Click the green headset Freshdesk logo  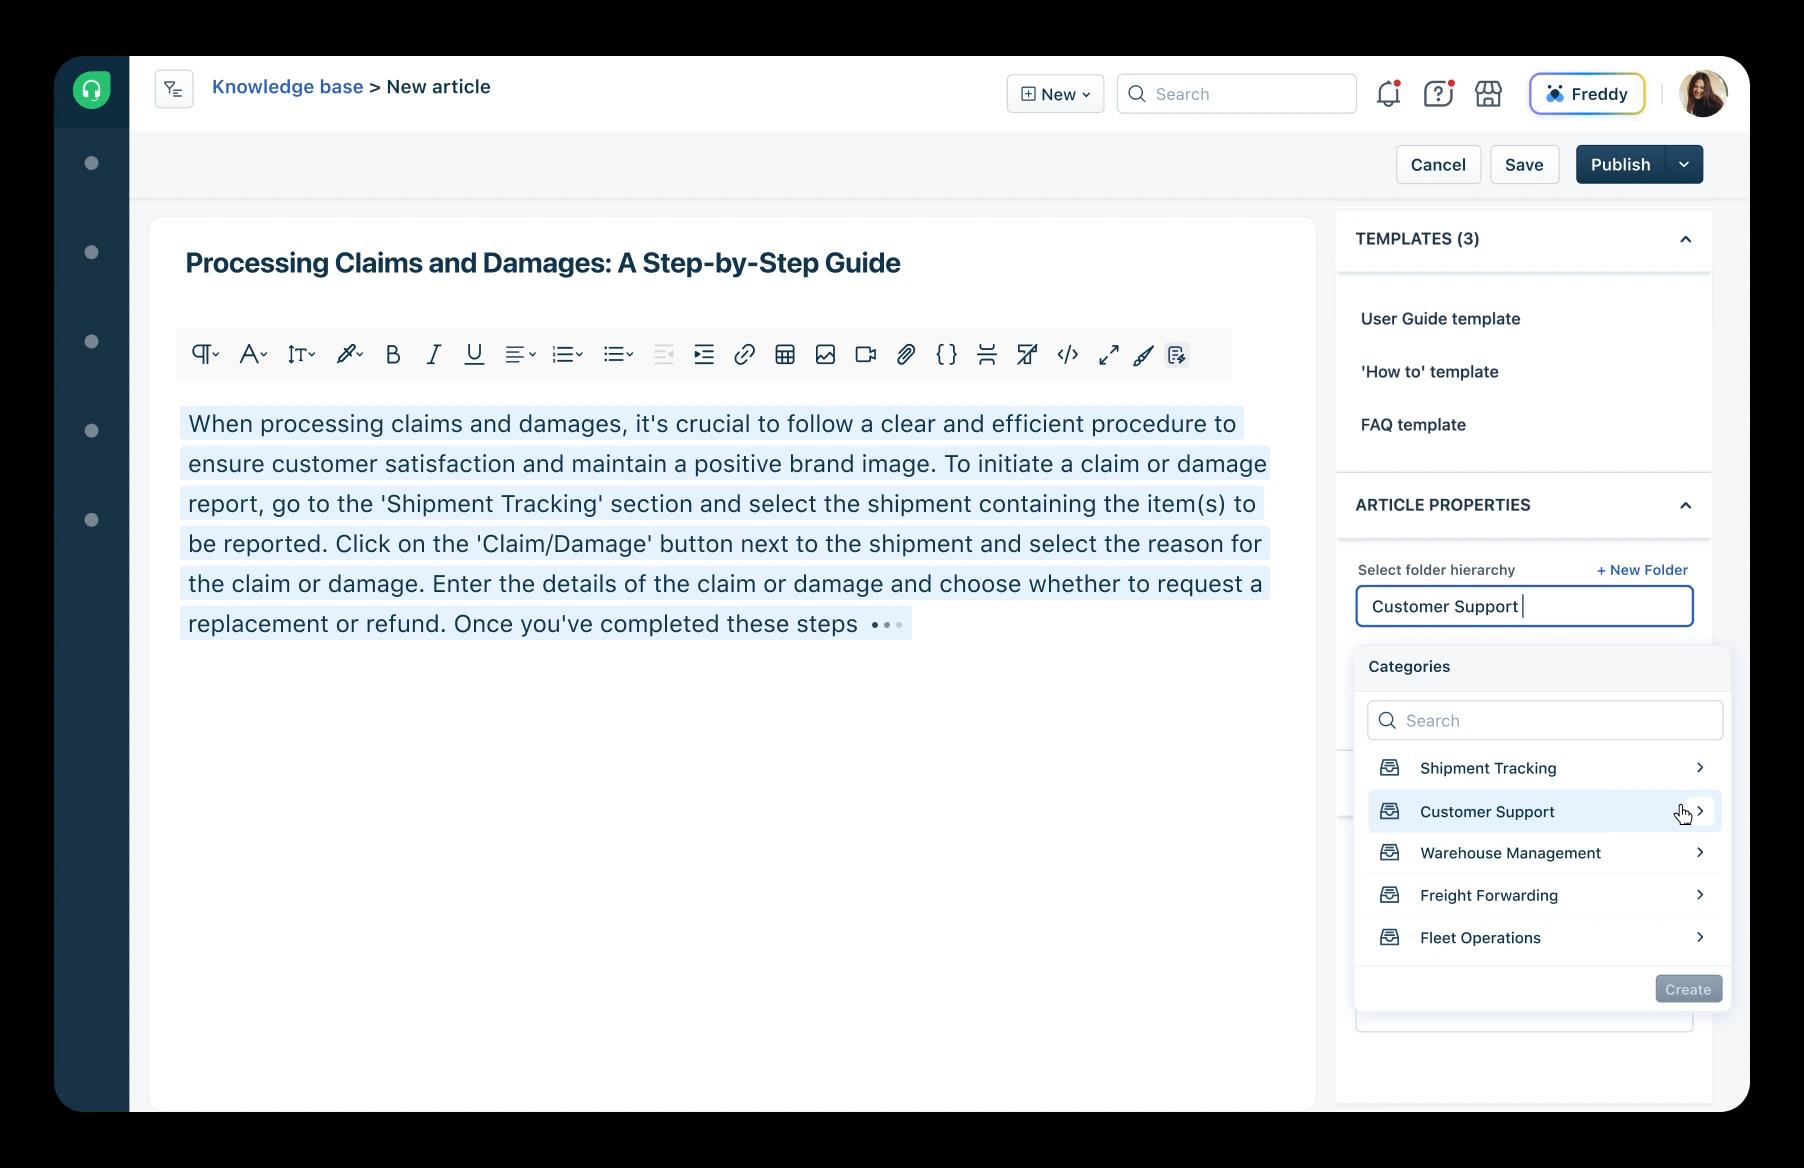[91, 90]
